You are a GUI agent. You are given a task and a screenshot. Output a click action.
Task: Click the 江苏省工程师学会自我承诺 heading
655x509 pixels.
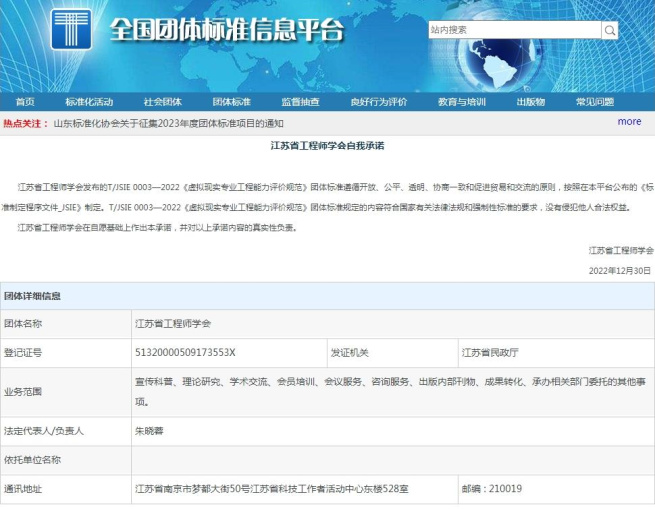click(327, 146)
